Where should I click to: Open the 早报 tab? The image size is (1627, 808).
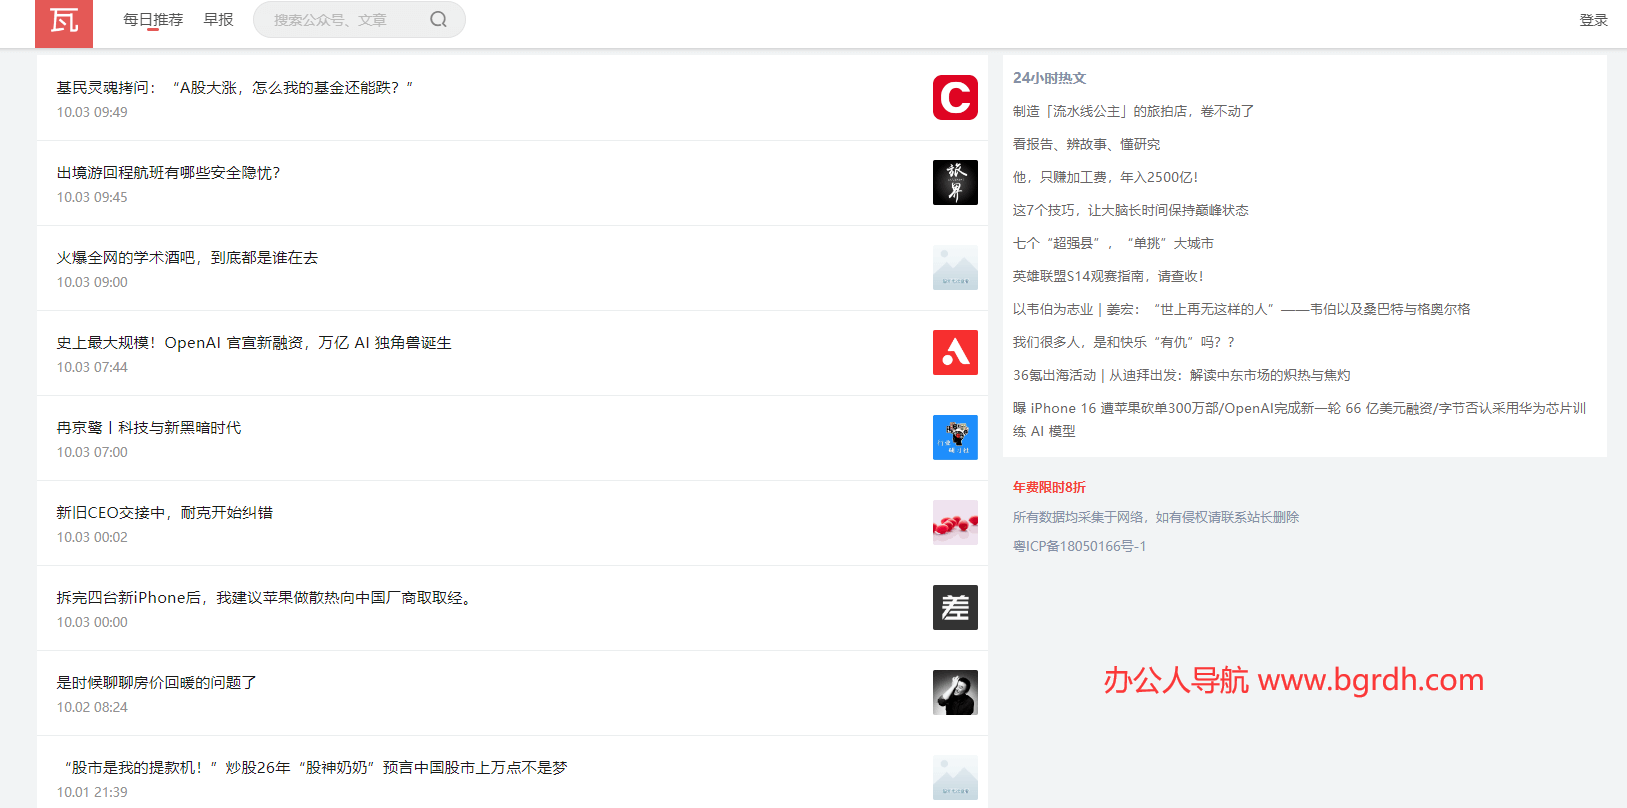point(218,20)
